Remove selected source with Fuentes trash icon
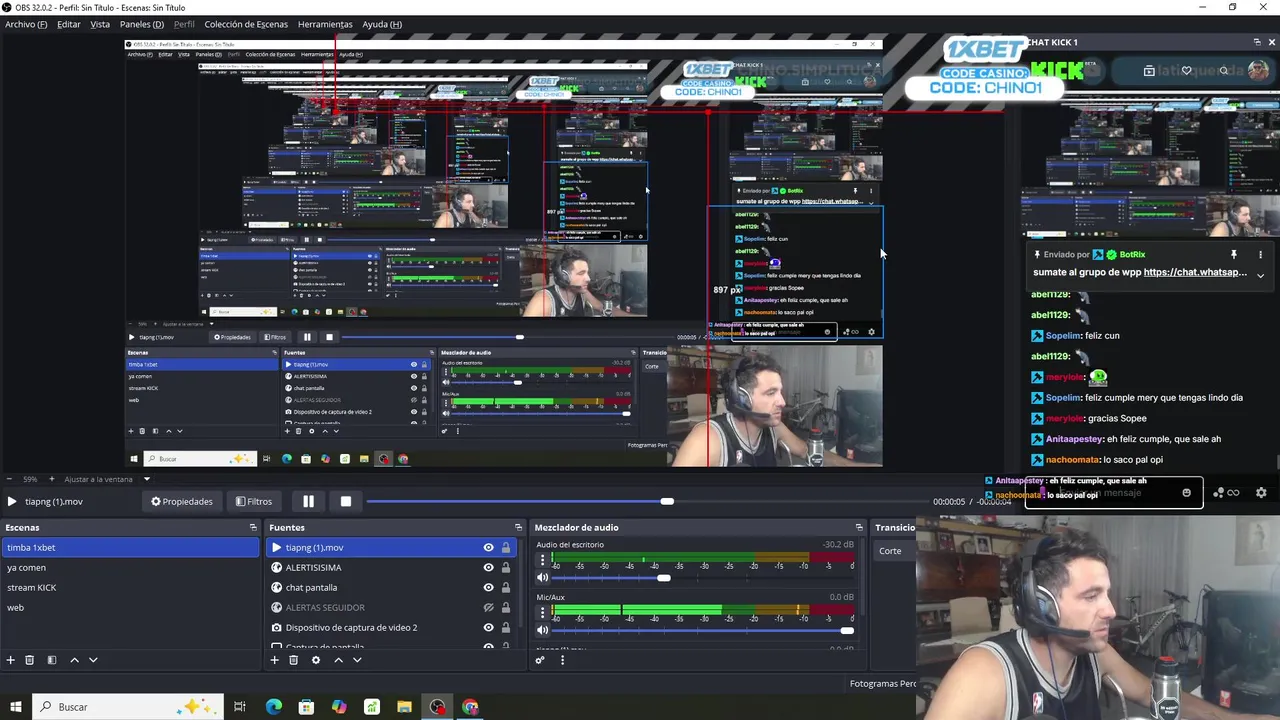 pos(294,660)
